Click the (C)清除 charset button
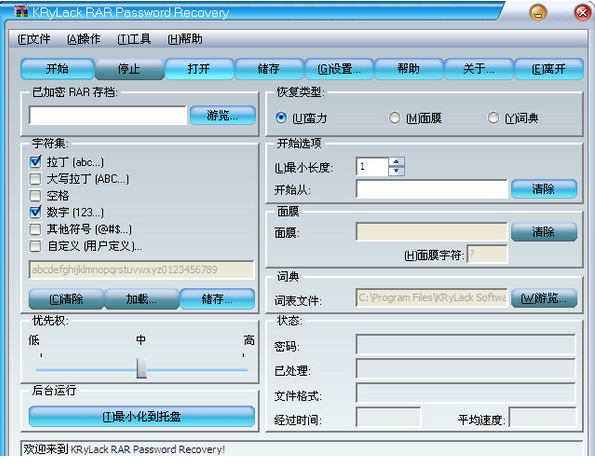The image size is (595, 474). coord(66,299)
